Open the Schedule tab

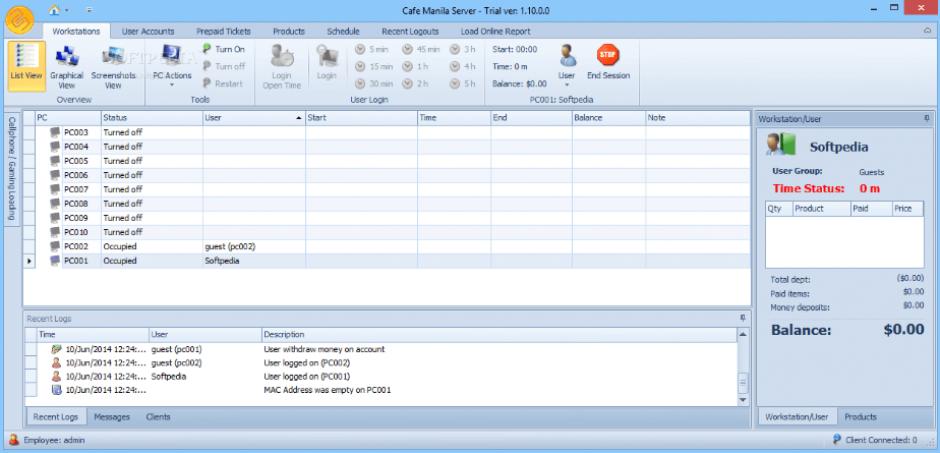click(x=343, y=31)
